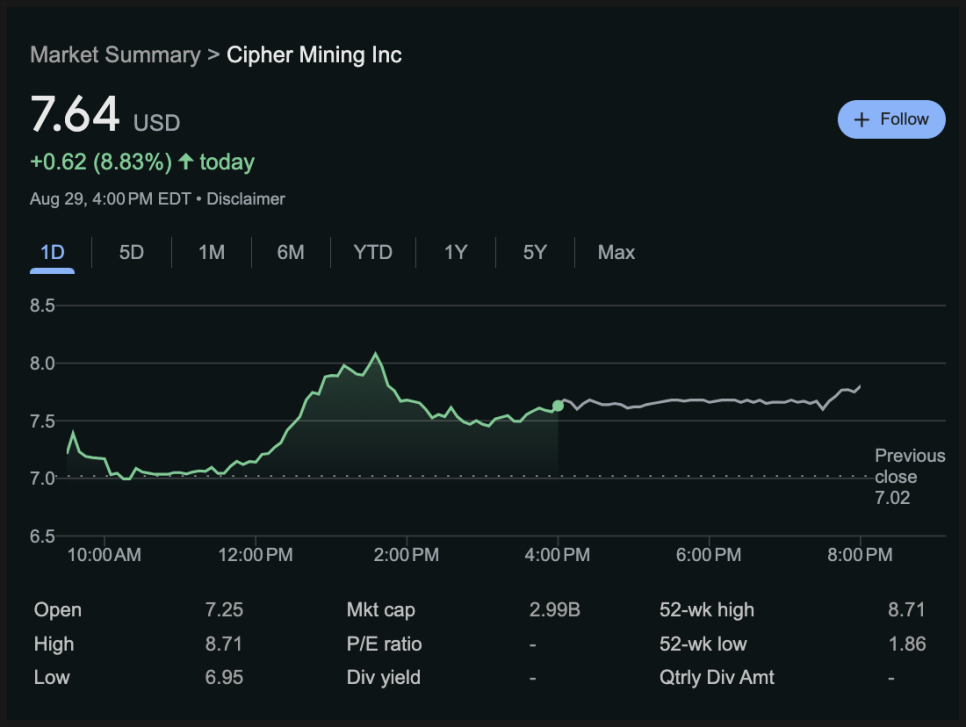Click the green closing price dot on chart
The height and width of the screenshot is (727, 966).
pyautogui.click(x=558, y=405)
